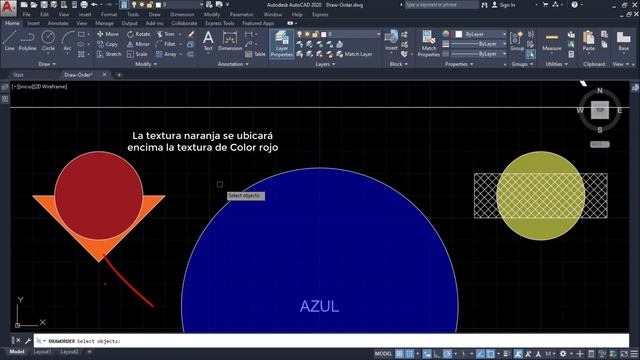This screenshot has width=640, height=360.
Task: Expand the Layers panel
Action: (x=325, y=64)
